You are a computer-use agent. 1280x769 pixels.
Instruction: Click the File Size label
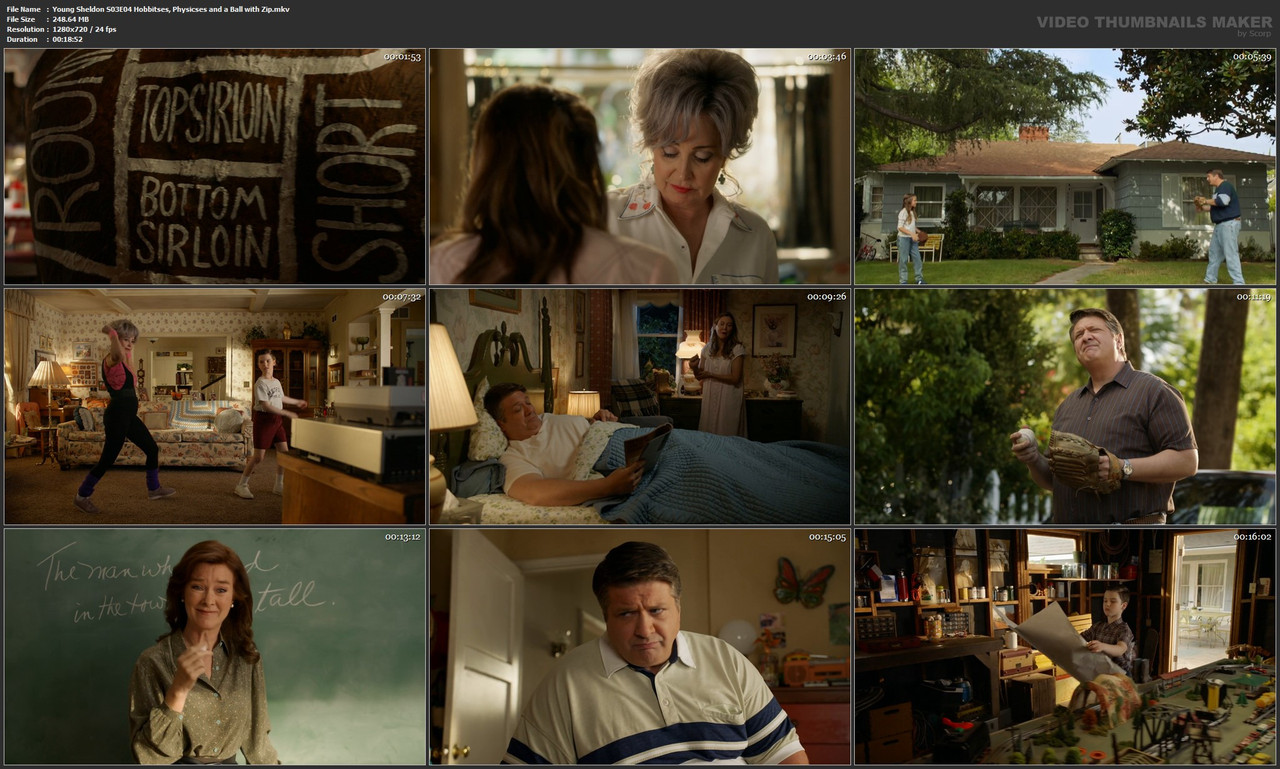tap(21, 19)
